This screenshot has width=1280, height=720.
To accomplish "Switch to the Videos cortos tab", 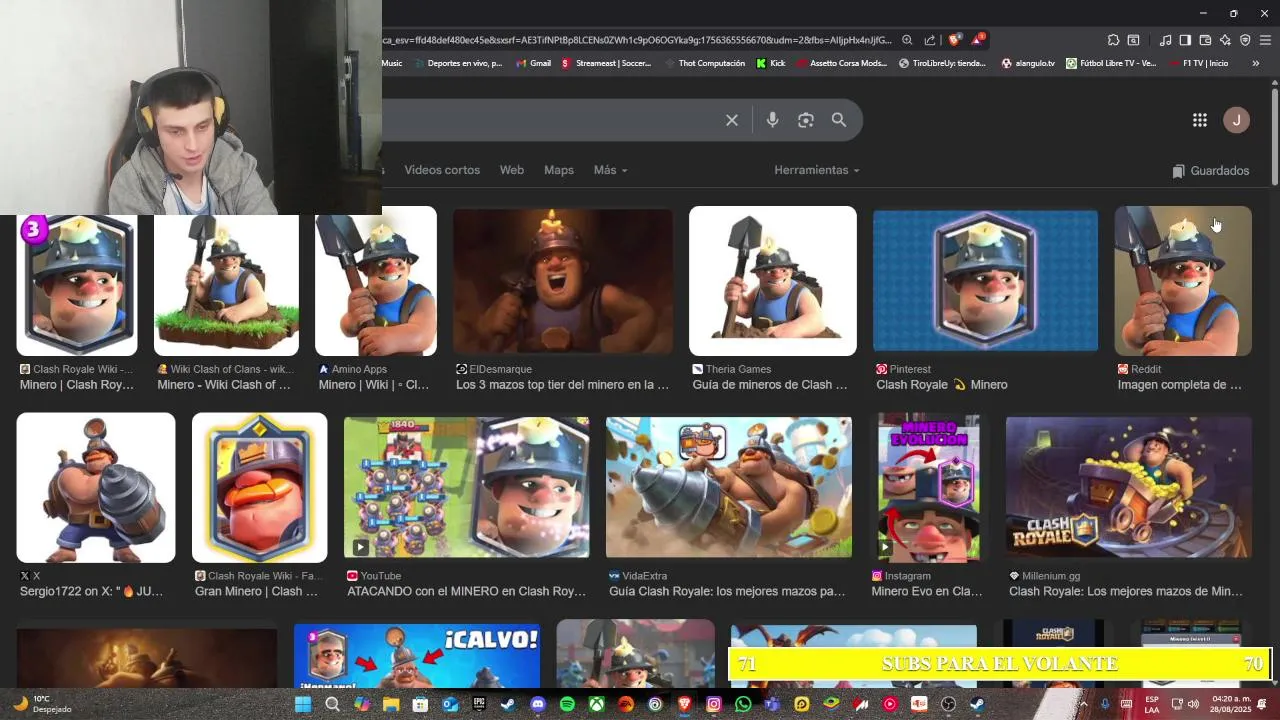I will coord(442,170).
